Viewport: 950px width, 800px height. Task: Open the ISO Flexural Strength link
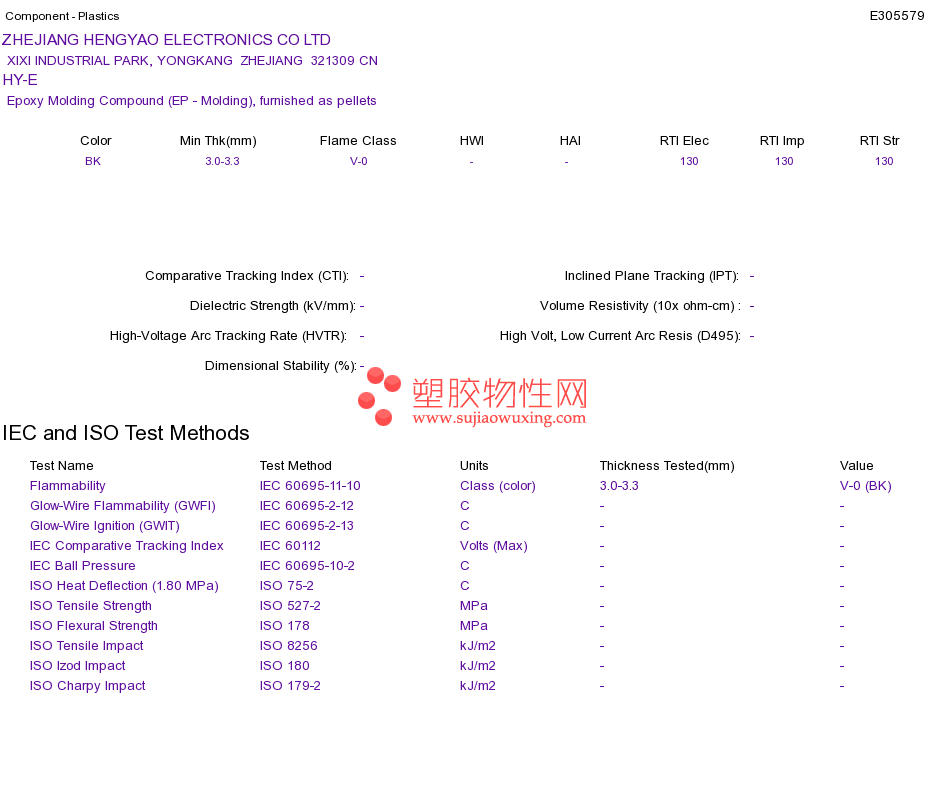click(93, 626)
